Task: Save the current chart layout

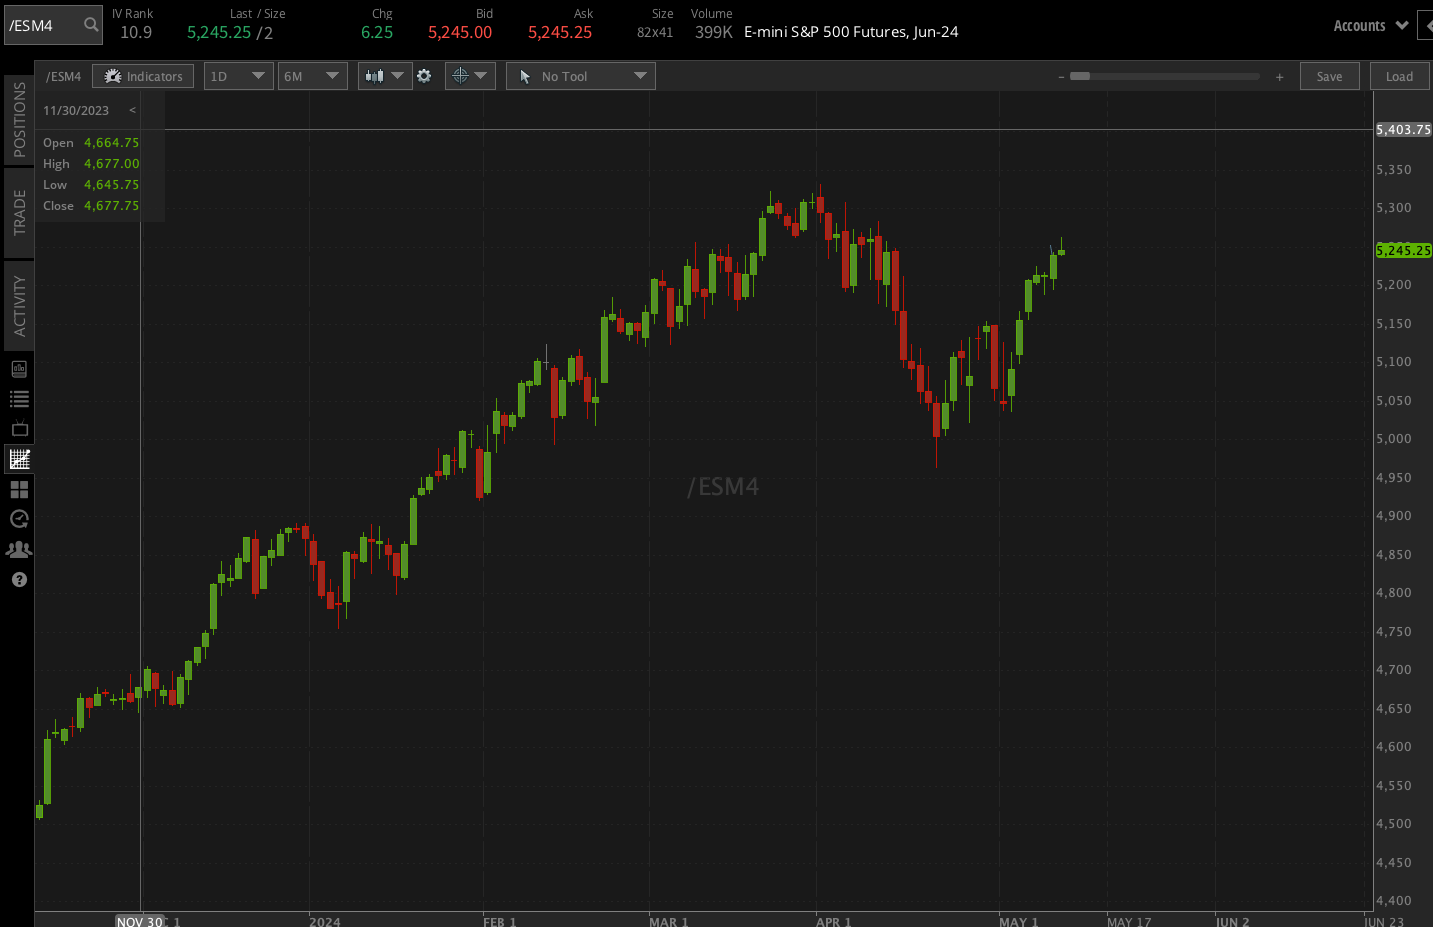Action: pyautogui.click(x=1329, y=75)
